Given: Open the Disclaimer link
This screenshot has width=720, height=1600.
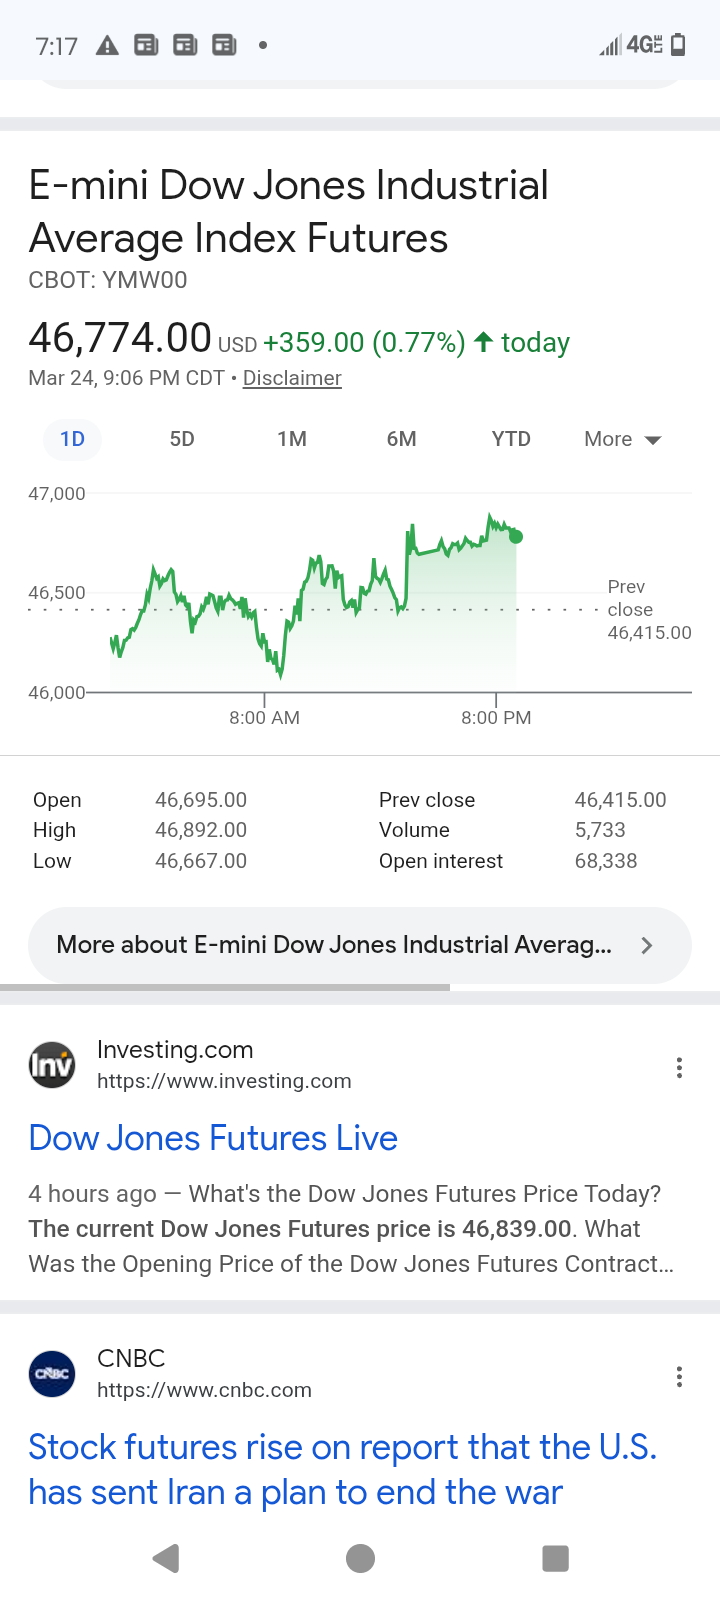Looking at the screenshot, I should pos(292,378).
